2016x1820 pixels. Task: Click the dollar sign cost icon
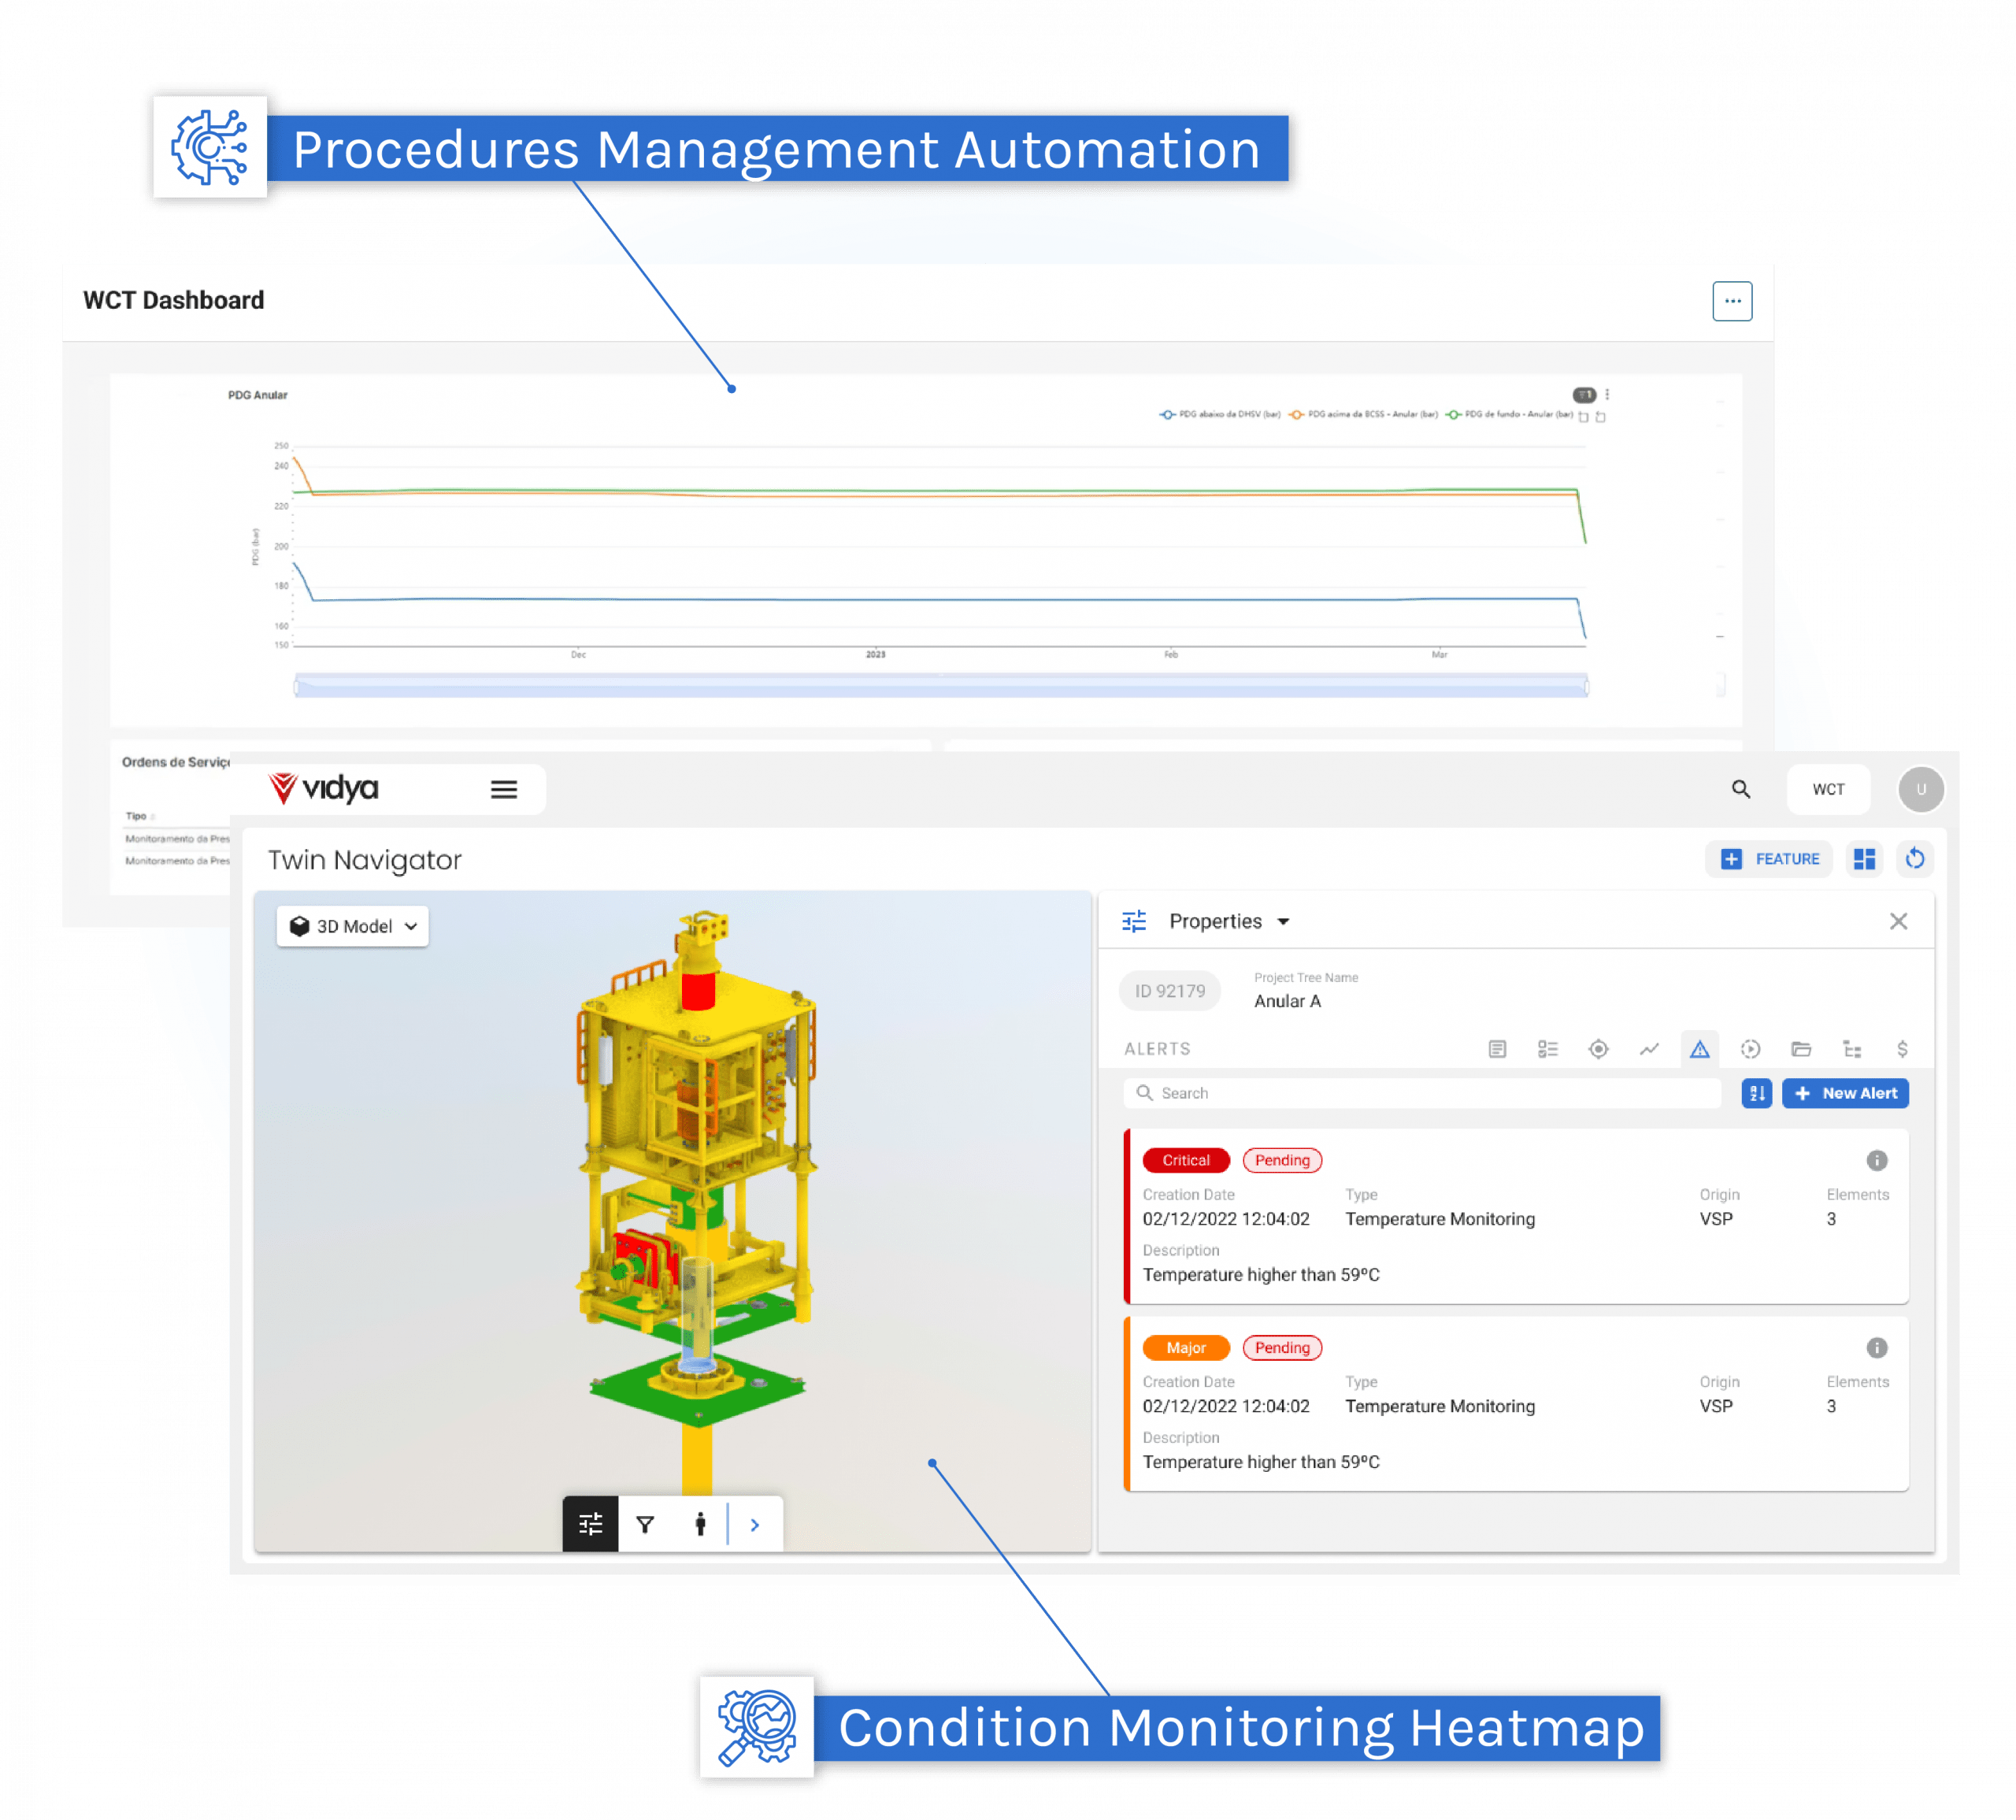coord(1902,1049)
